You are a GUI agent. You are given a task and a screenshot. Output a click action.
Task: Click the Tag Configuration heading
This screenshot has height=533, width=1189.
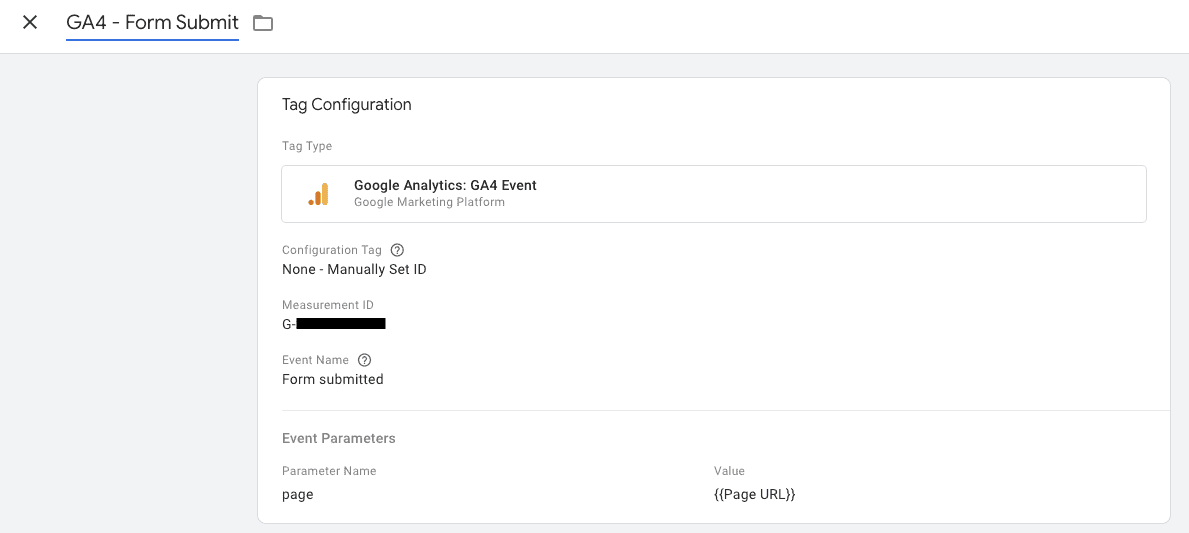(347, 105)
